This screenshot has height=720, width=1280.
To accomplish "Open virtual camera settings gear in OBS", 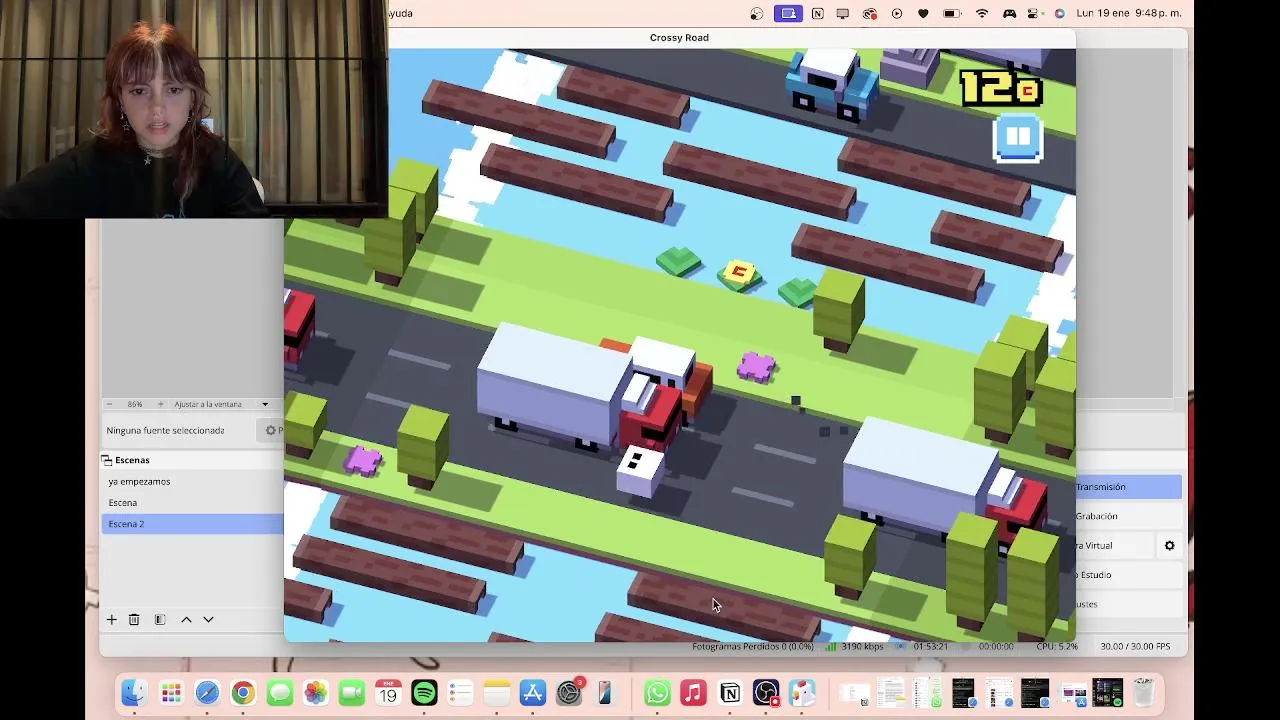I will pyautogui.click(x=1169, y=545).
